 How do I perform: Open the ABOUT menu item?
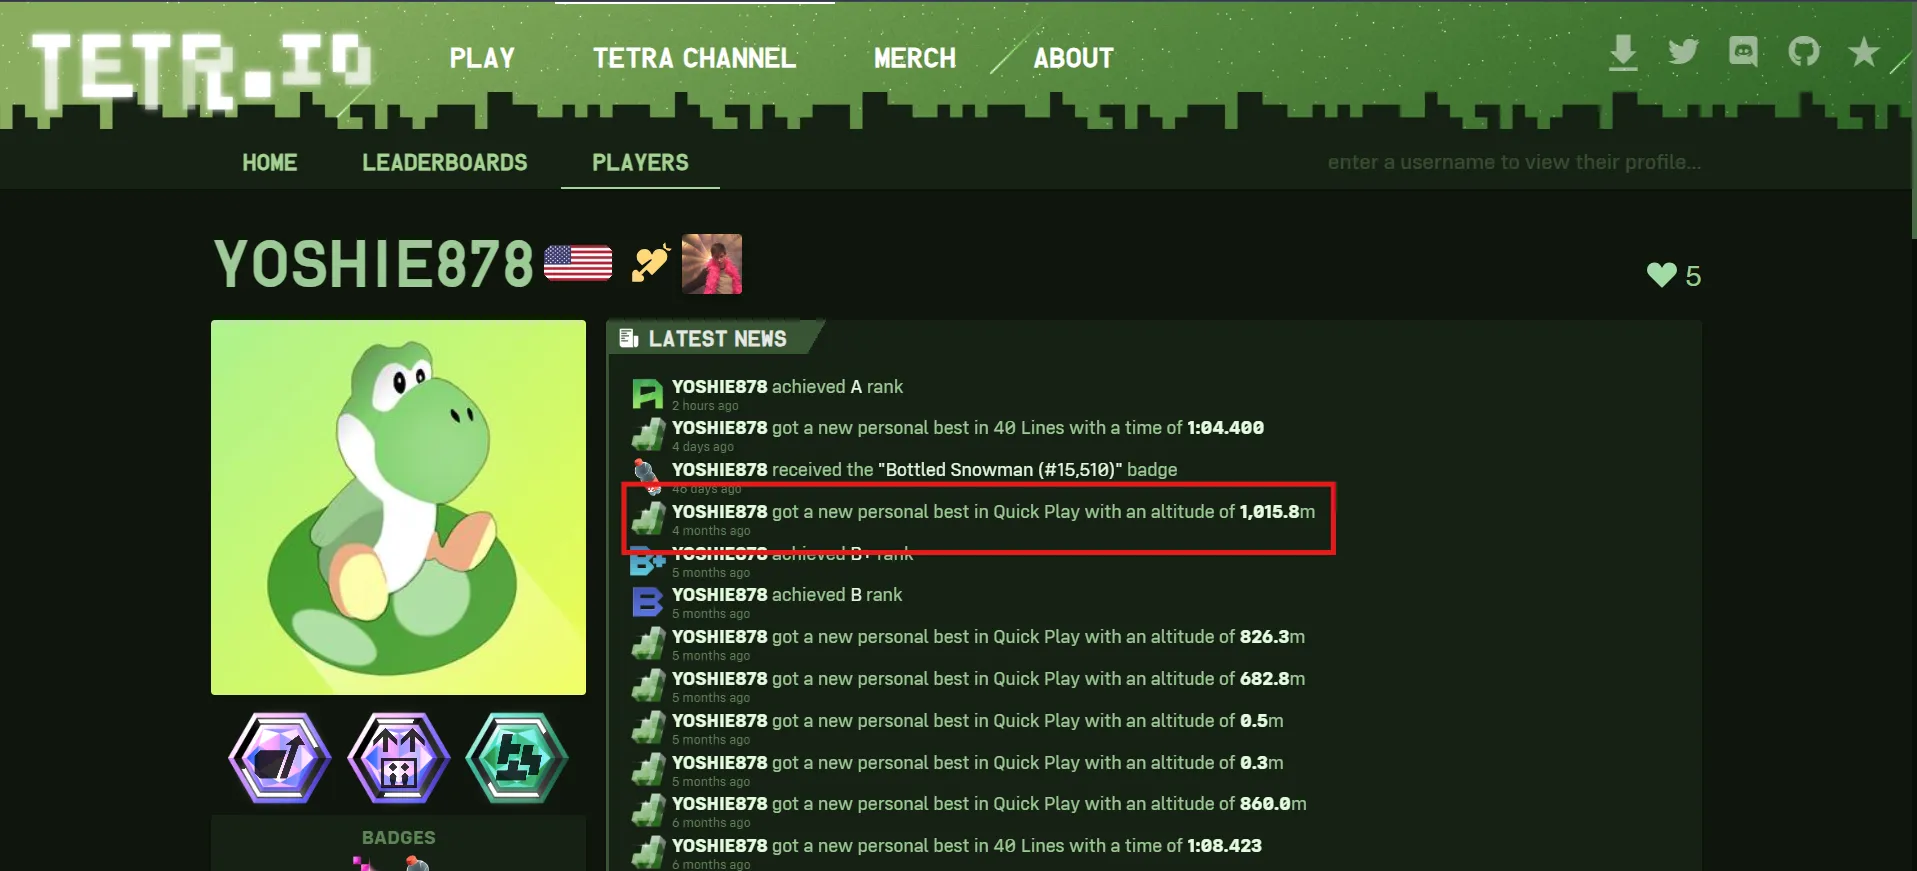pos(1074,58)
